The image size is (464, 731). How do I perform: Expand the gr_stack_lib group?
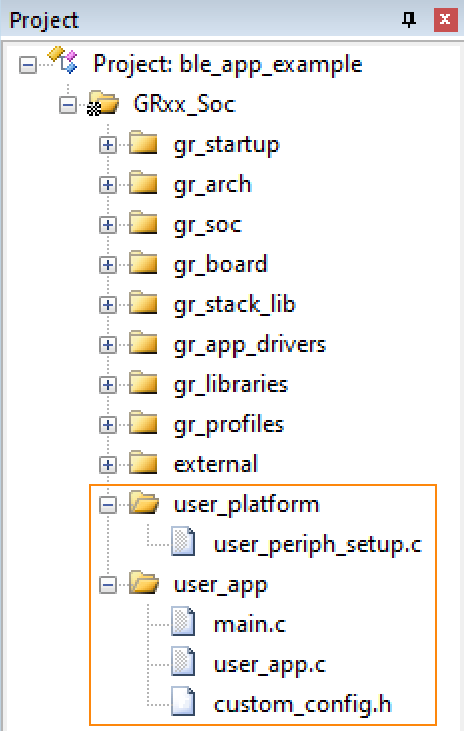click(x=108, y=305)
